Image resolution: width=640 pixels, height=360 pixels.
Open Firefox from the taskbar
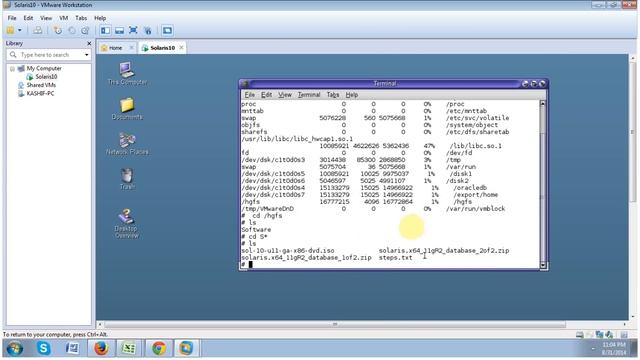(x=101, y=349)
